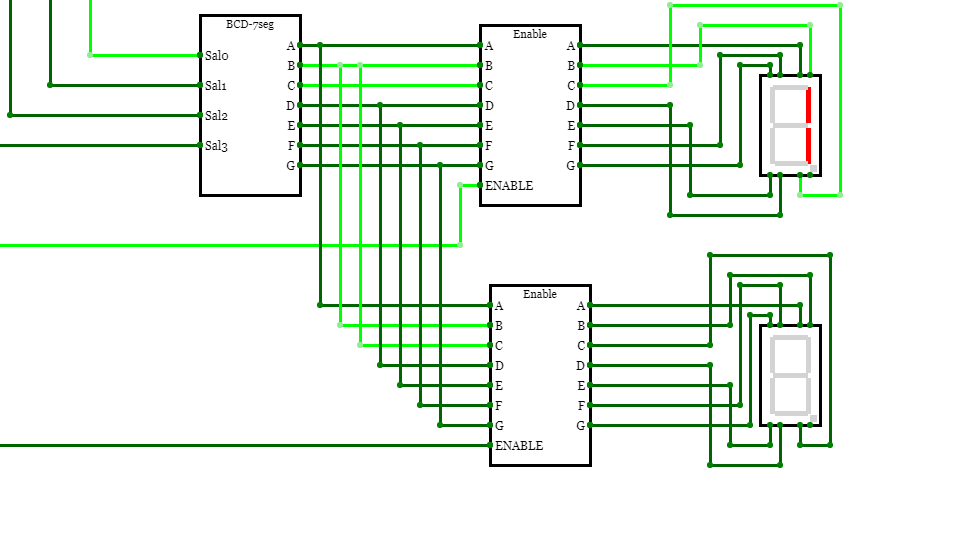
Task: Click output pin A of the BCD-7seg block
Action: tap(300, 45)
